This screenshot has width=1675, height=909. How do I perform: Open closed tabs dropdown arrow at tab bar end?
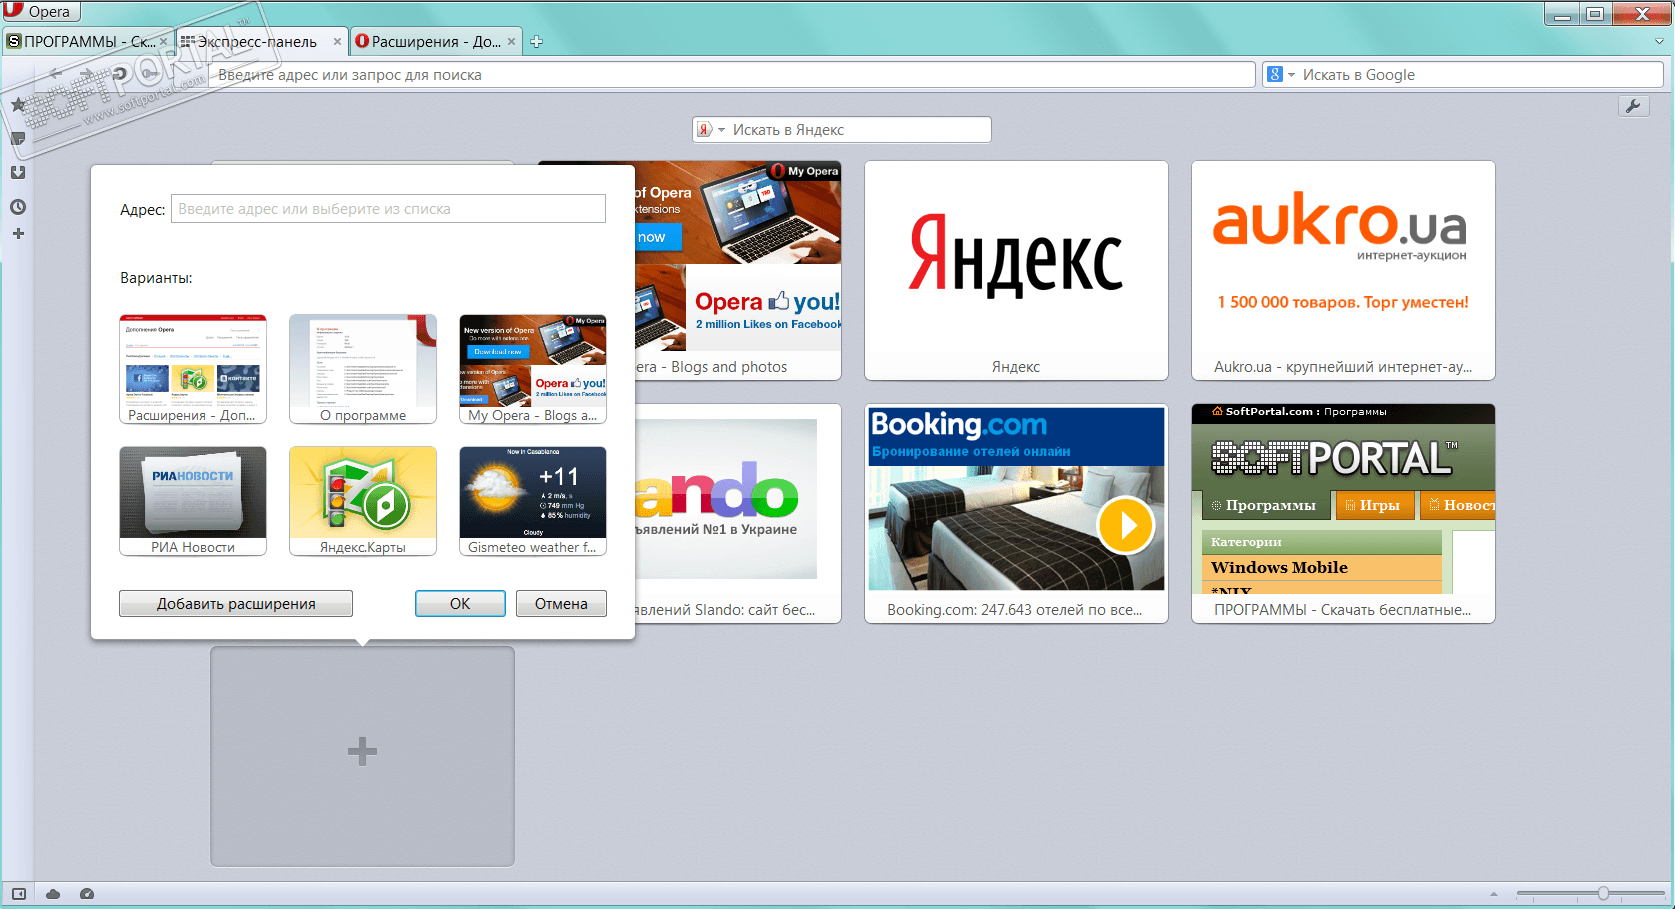click(1660, 42)
